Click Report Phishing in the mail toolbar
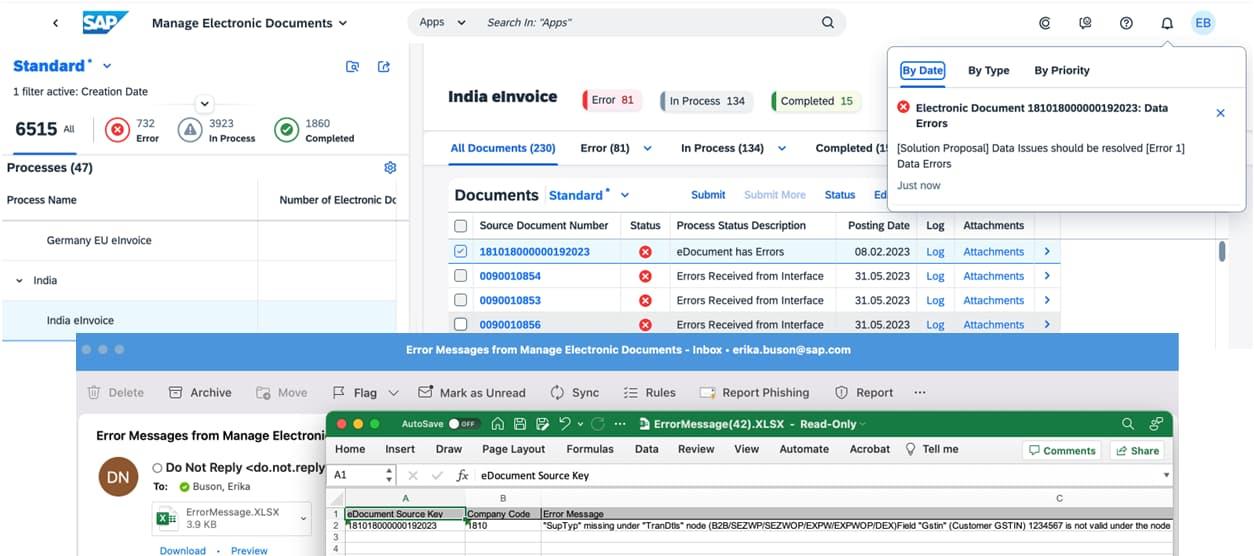Screen dimensions: 1254x556 coord(754,393)
